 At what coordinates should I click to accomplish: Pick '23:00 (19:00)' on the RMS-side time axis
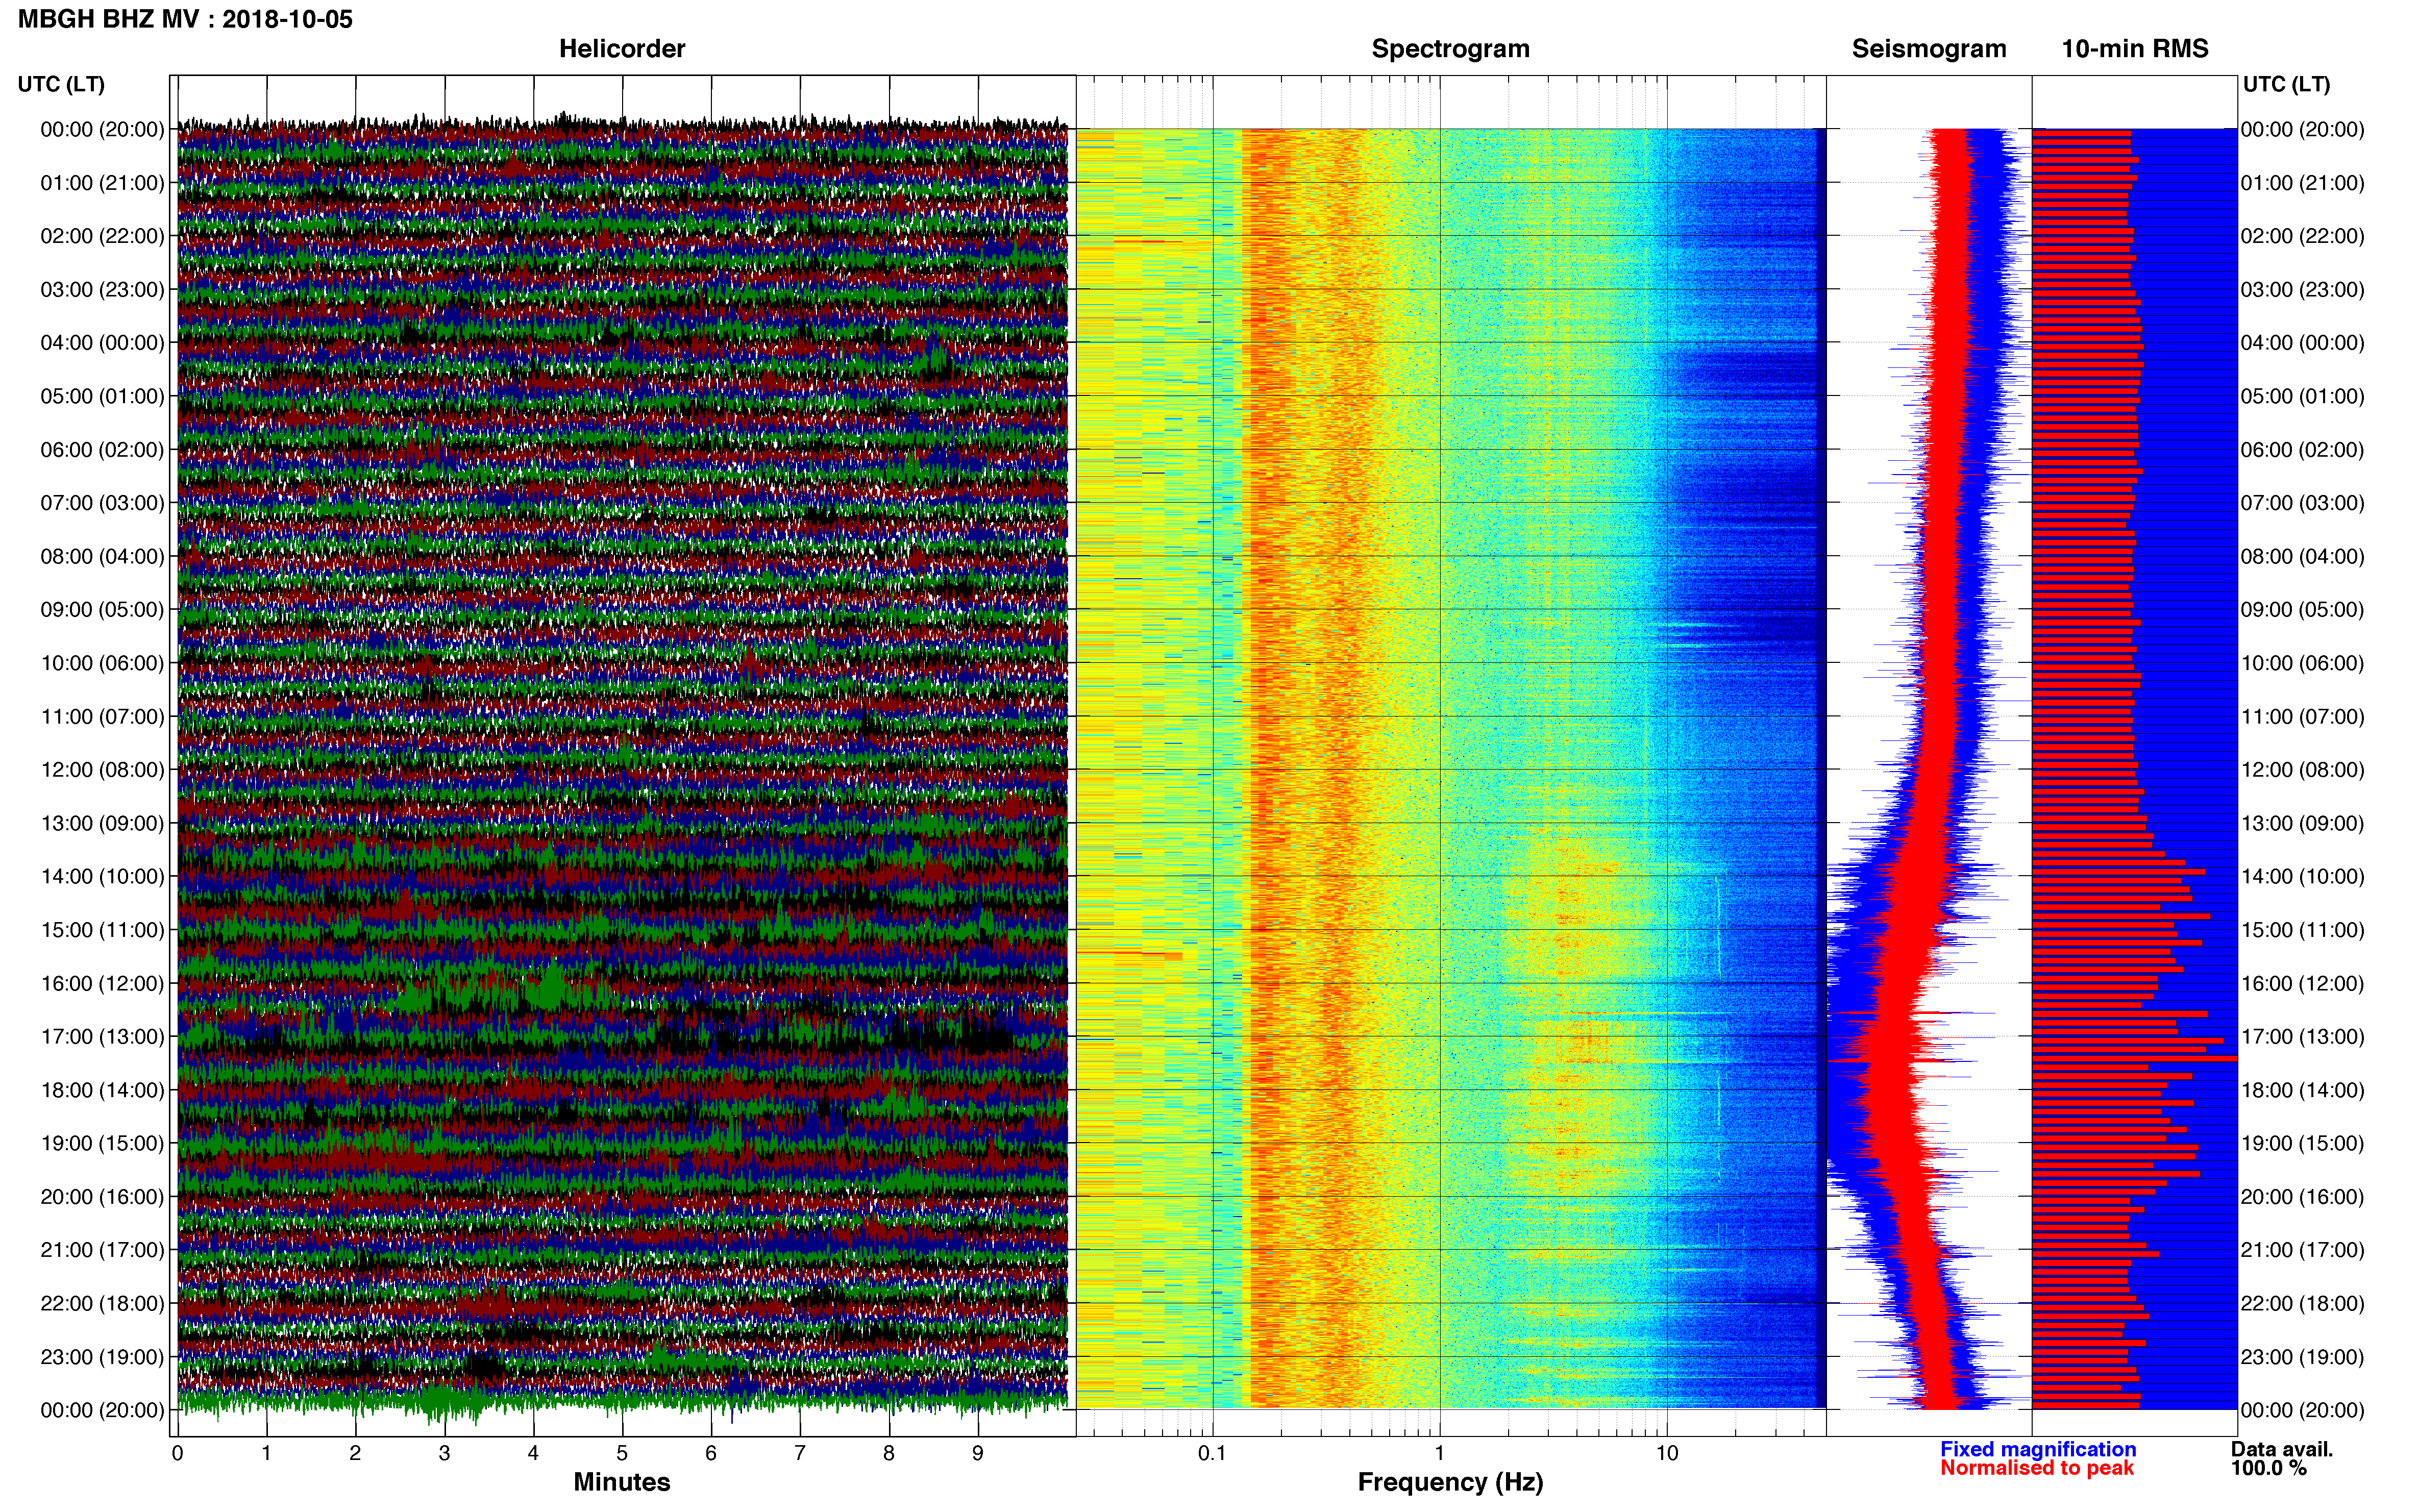pyautogui.click(x=2303, y=1357)
